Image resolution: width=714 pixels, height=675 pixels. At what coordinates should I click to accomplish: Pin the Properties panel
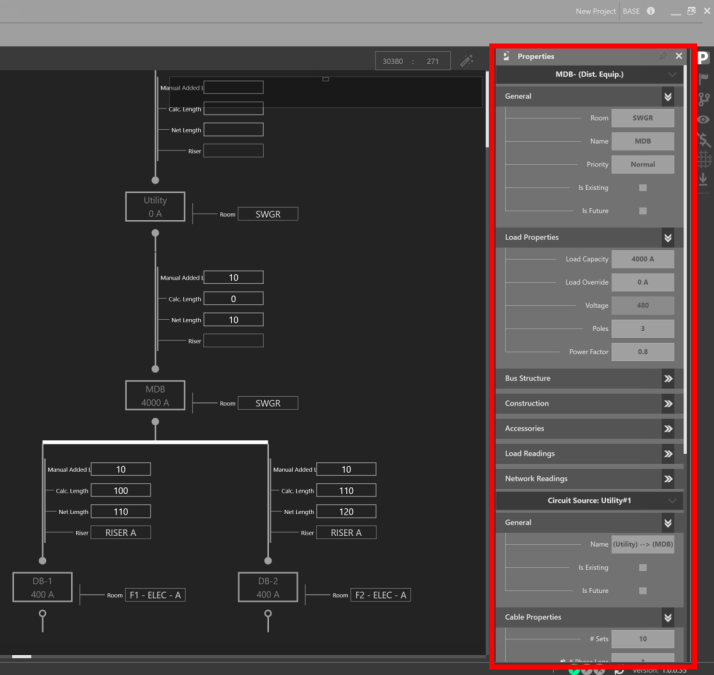663,56
